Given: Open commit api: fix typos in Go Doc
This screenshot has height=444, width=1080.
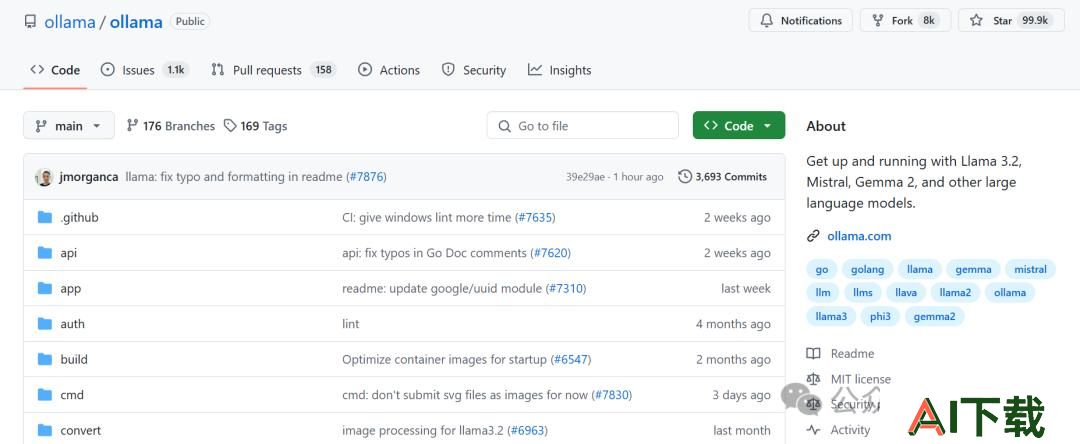Looking at the screenshot, I should pyautogui.click(x=435, y=253).
